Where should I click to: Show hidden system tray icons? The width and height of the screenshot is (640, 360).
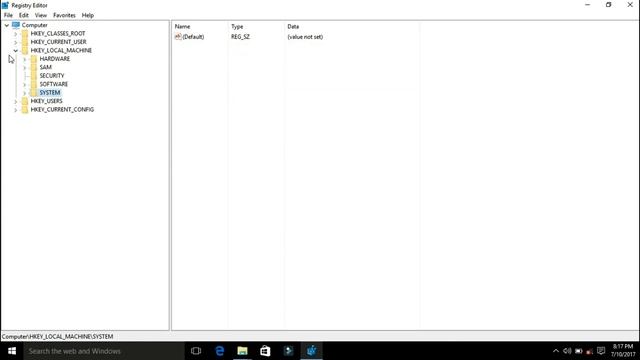point(556,351)
